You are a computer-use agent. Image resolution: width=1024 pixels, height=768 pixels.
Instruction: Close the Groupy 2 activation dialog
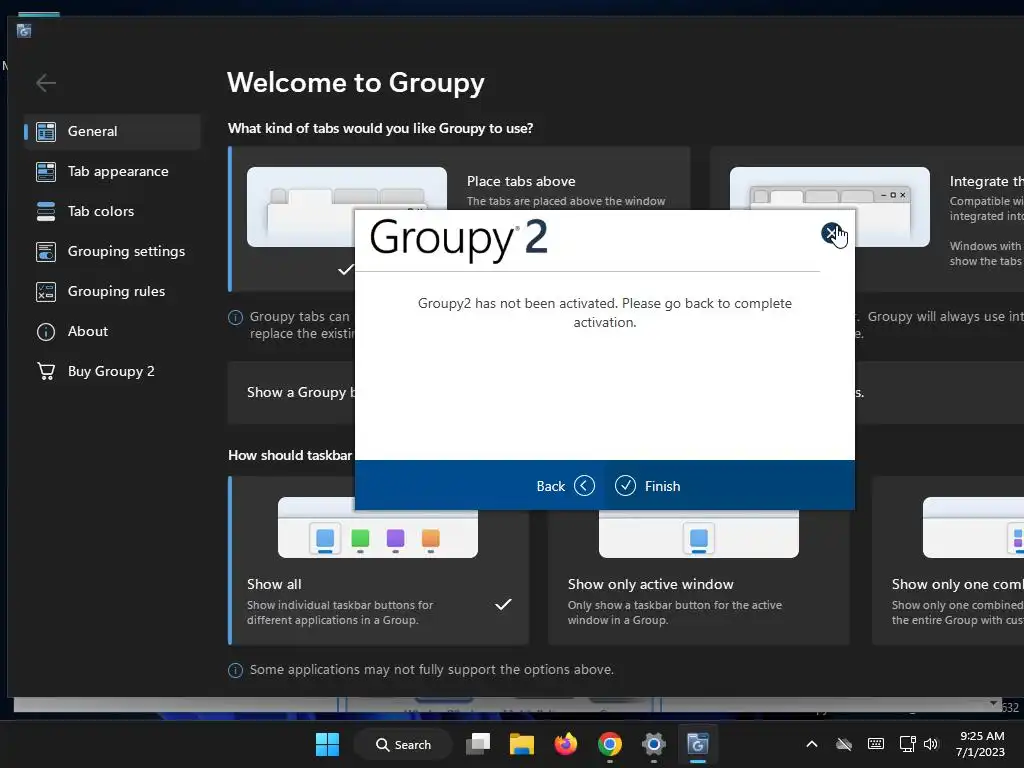point(831,233)
